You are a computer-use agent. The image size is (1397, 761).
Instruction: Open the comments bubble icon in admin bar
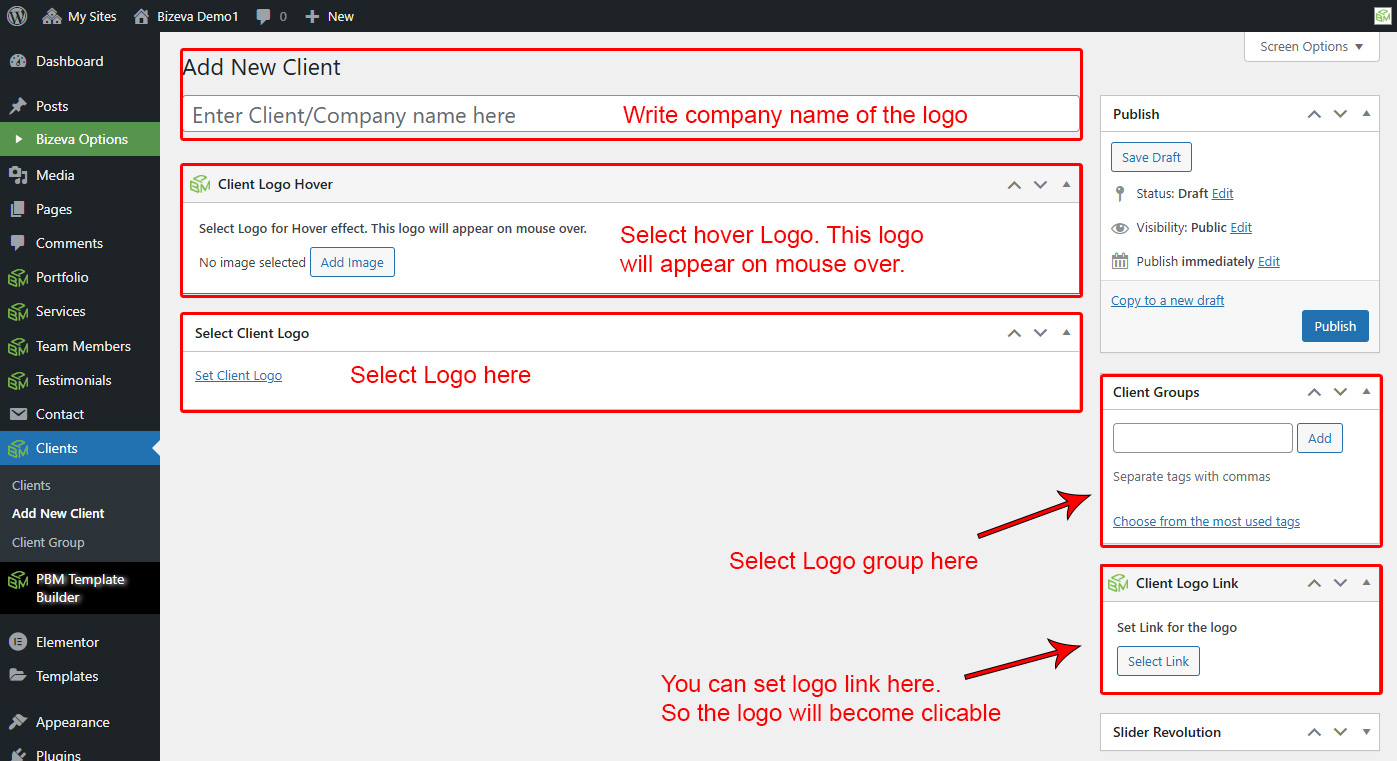(263, 17)
